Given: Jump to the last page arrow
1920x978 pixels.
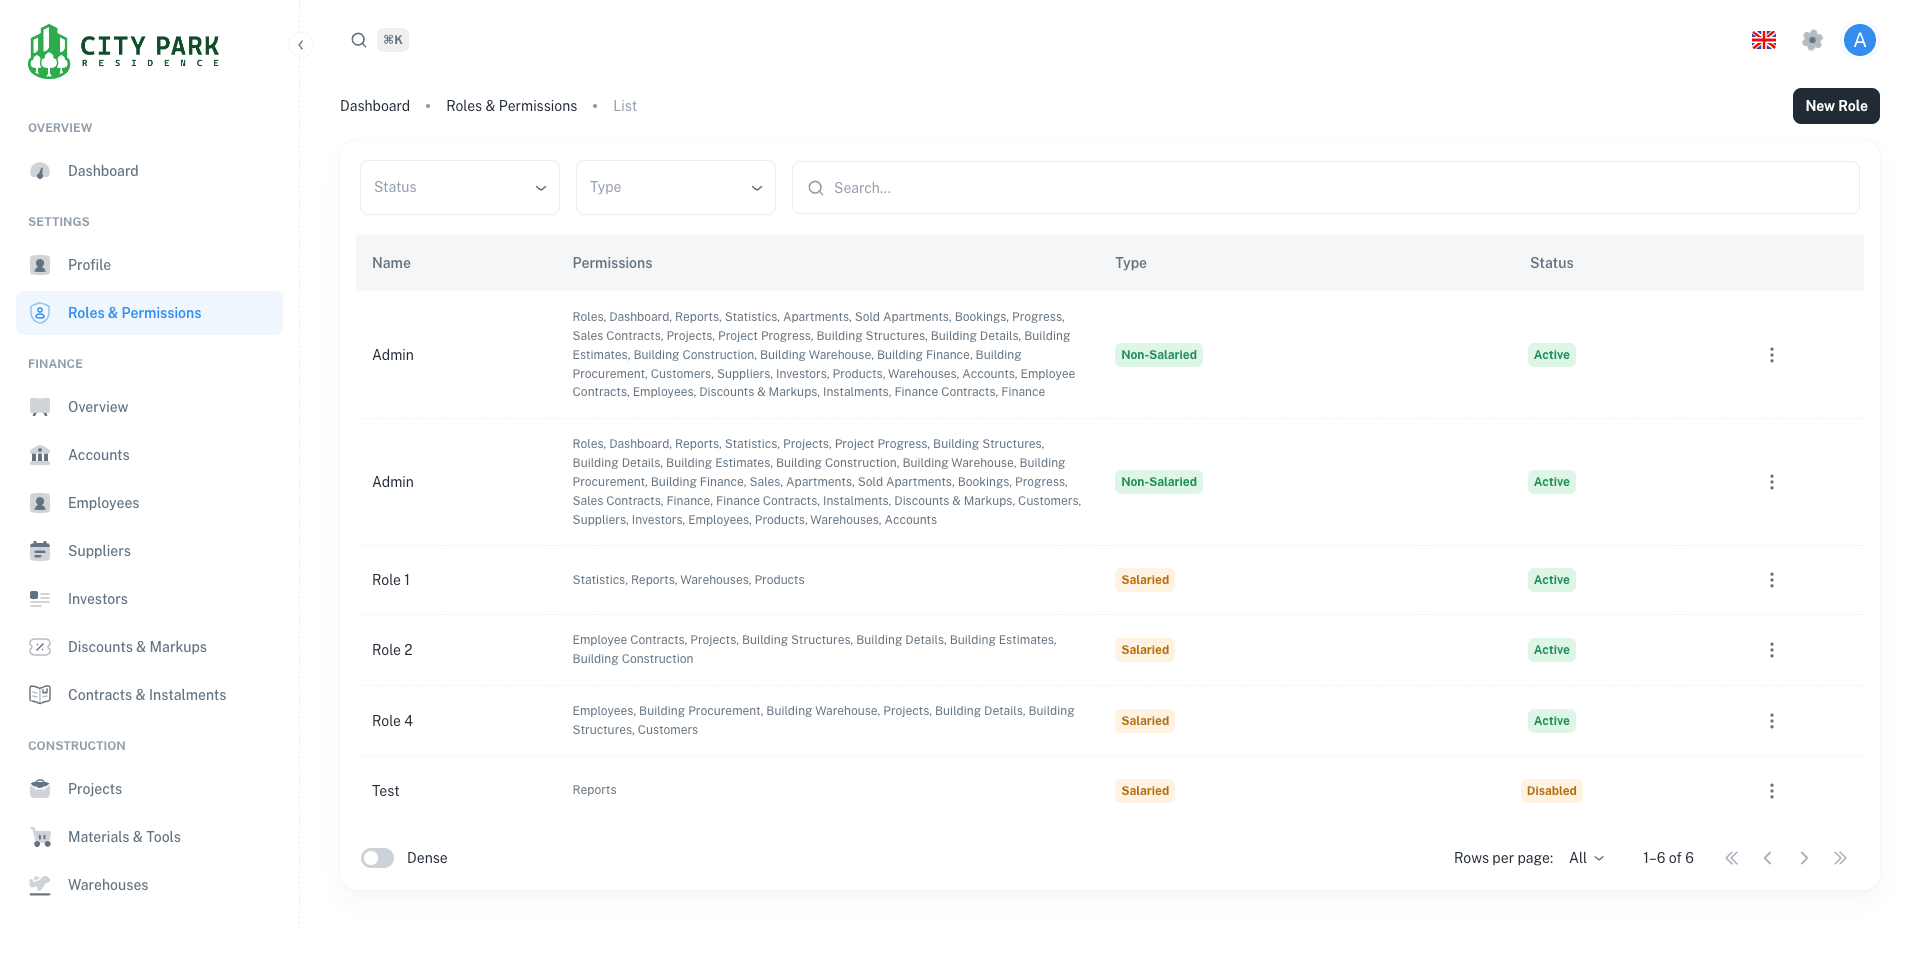Looking at the screenshot, I should point(1840,858).
